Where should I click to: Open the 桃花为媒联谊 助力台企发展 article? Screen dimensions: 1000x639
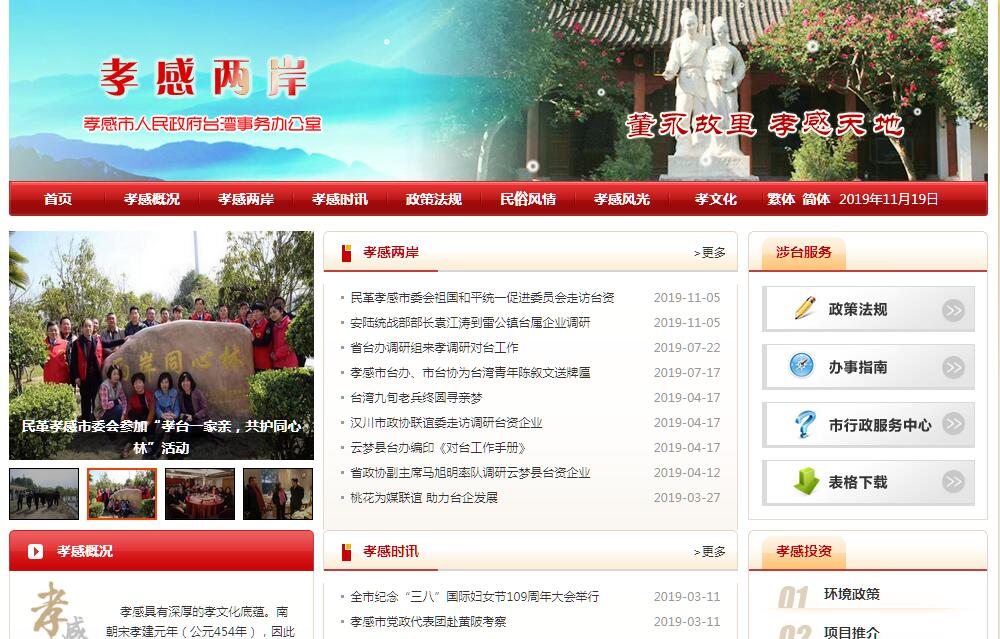pyautogui.click(x=424, y=498)
